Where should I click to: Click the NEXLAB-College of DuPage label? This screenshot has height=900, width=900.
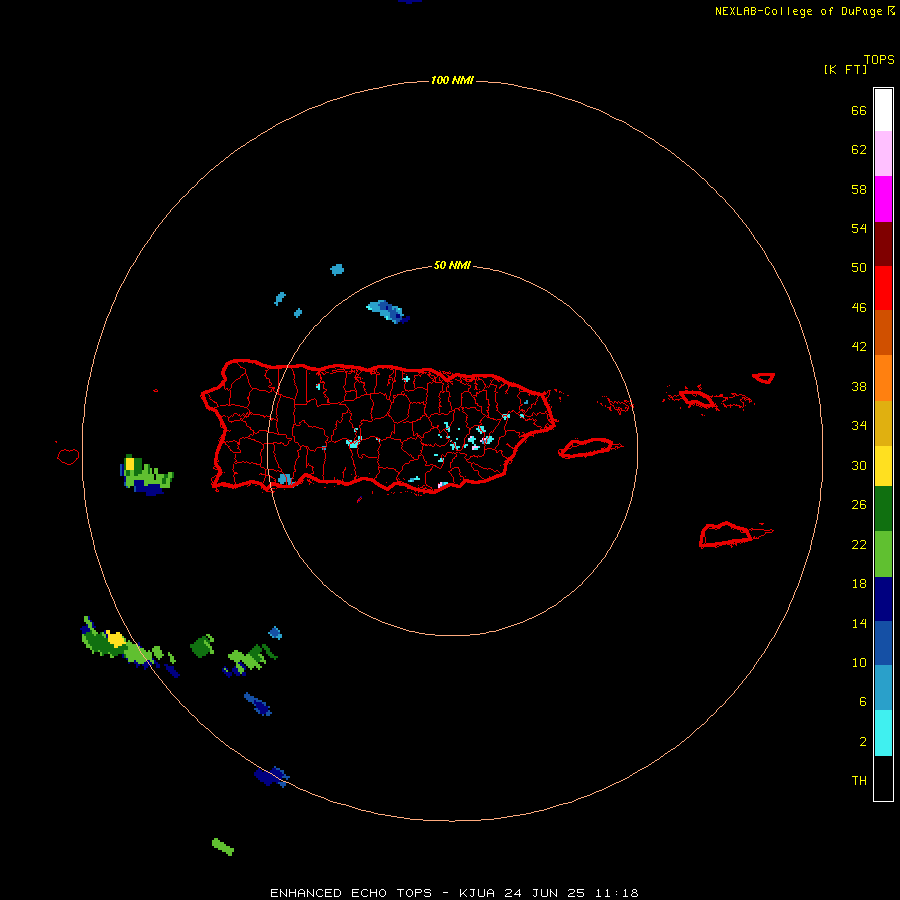[804, 11]
